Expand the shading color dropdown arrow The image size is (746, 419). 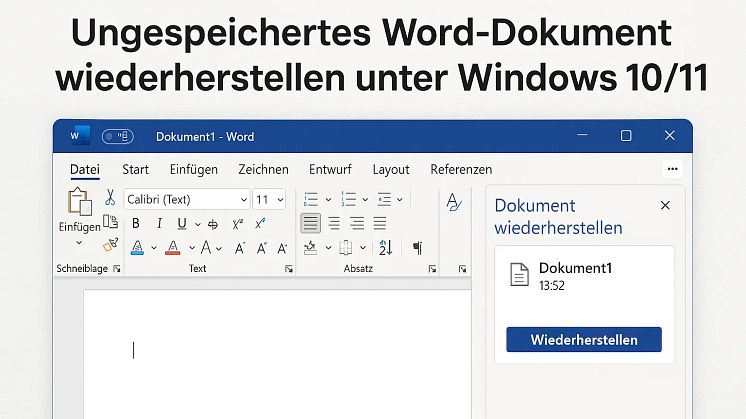(x=328, y=248)
